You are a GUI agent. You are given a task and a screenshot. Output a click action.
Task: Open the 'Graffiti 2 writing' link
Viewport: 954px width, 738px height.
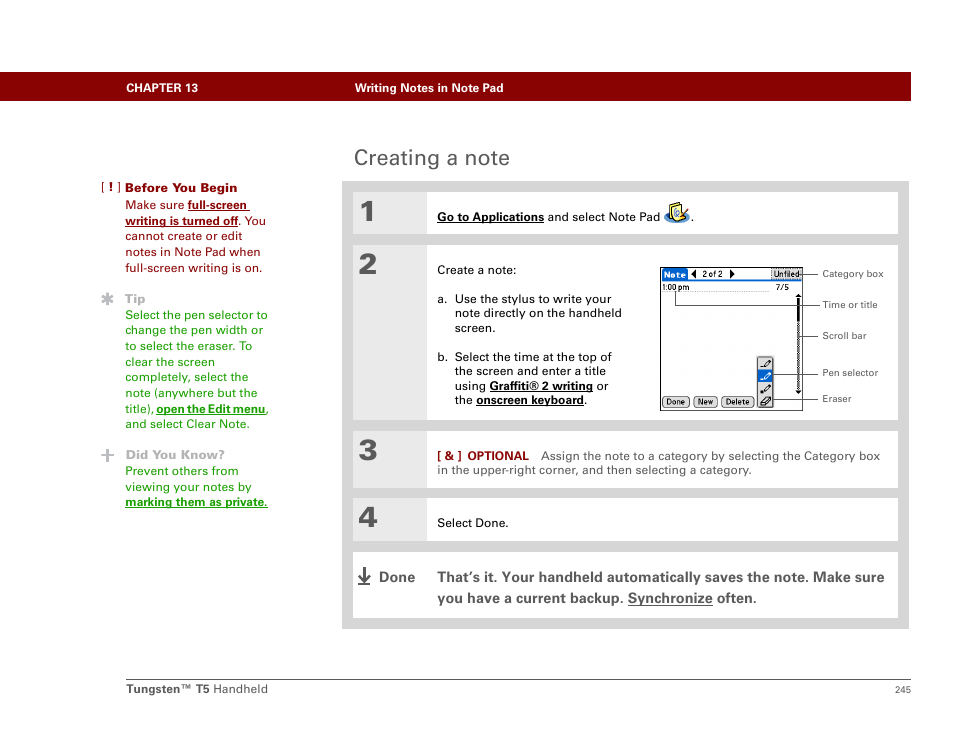point(541,386)
